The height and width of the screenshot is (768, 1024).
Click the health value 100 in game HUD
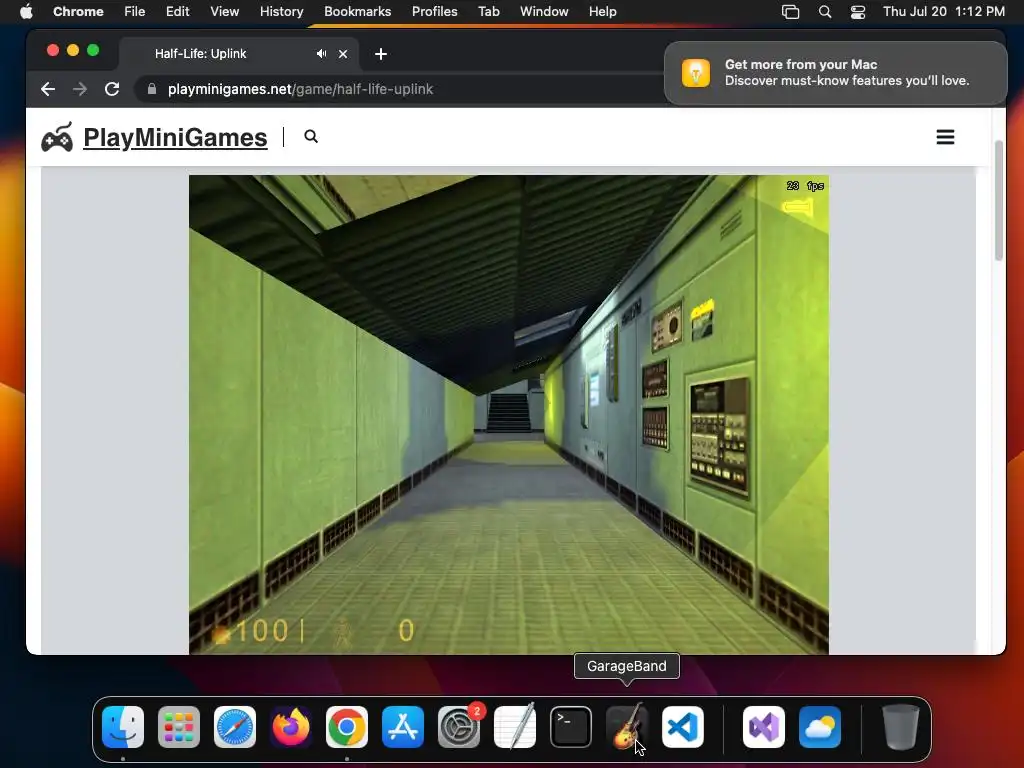261,631
